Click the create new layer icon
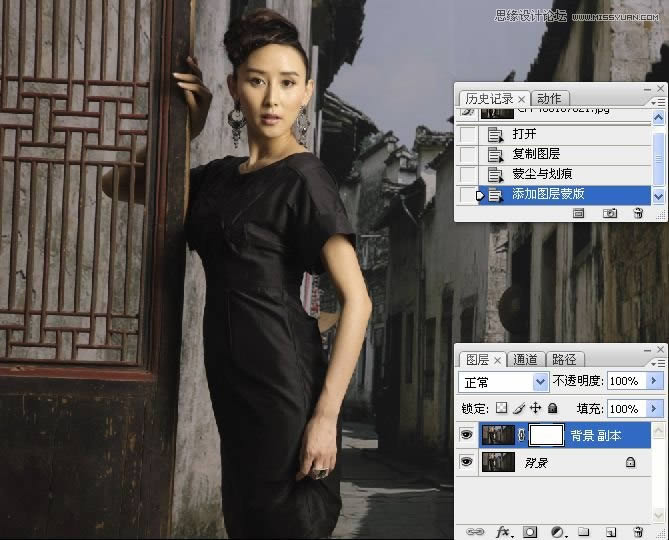669x540 pixels. (x=609, y=531)
